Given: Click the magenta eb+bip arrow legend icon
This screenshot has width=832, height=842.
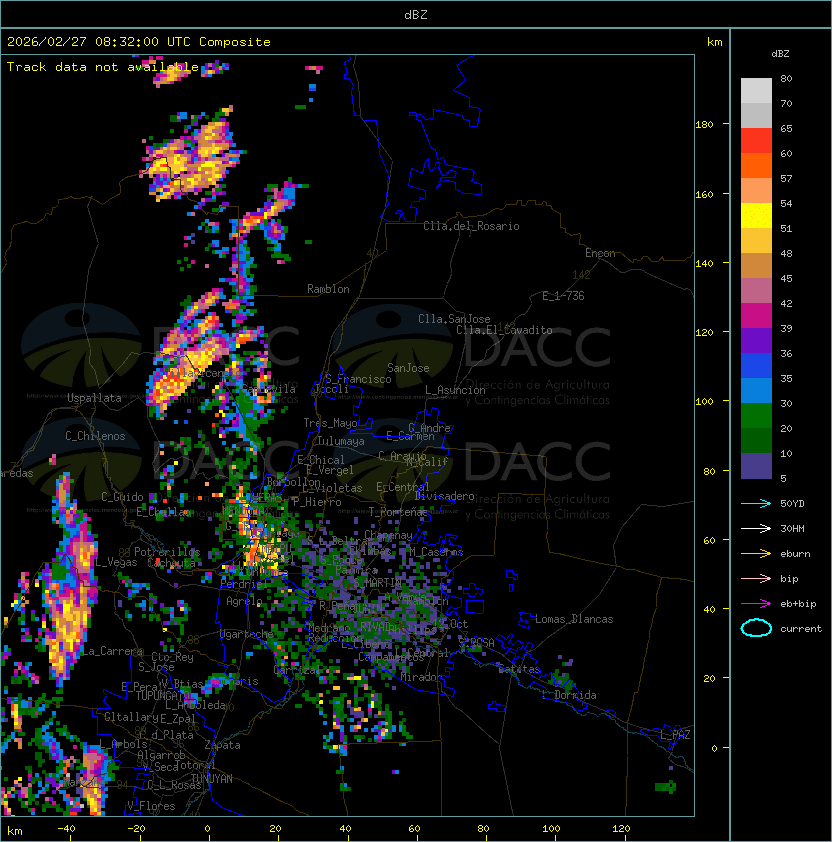Looking at the screenshot, I should pos(756,604).
